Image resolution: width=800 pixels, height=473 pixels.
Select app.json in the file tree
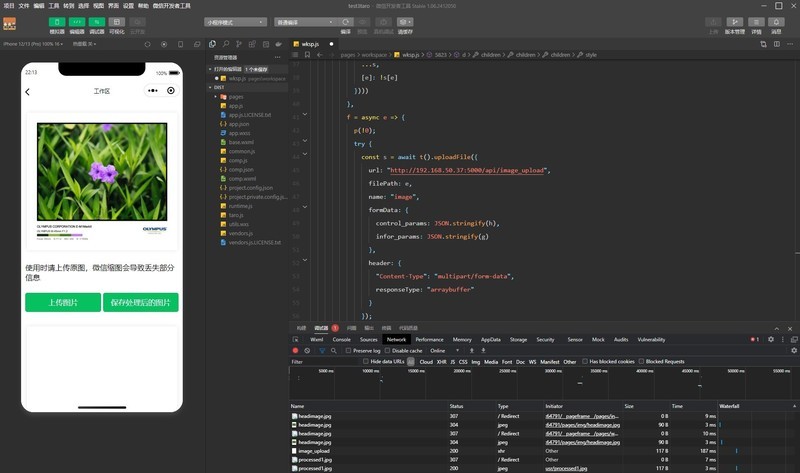[x=239, y=124]
